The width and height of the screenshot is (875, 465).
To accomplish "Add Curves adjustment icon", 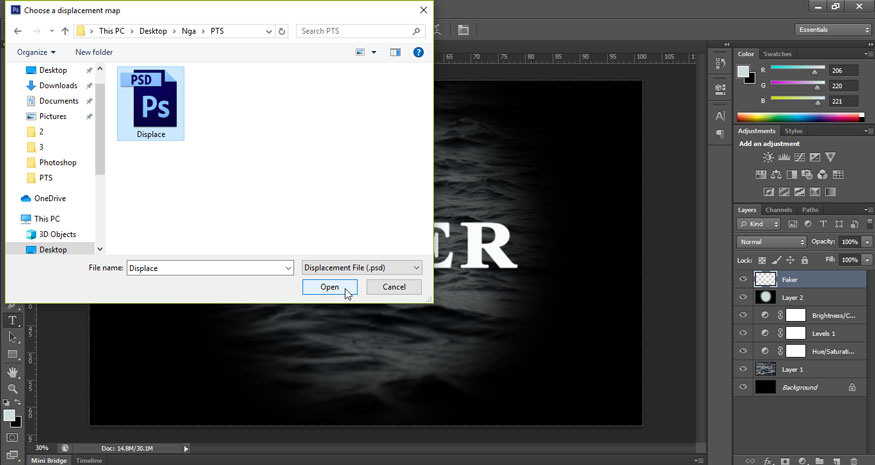I will pos(800,157).
